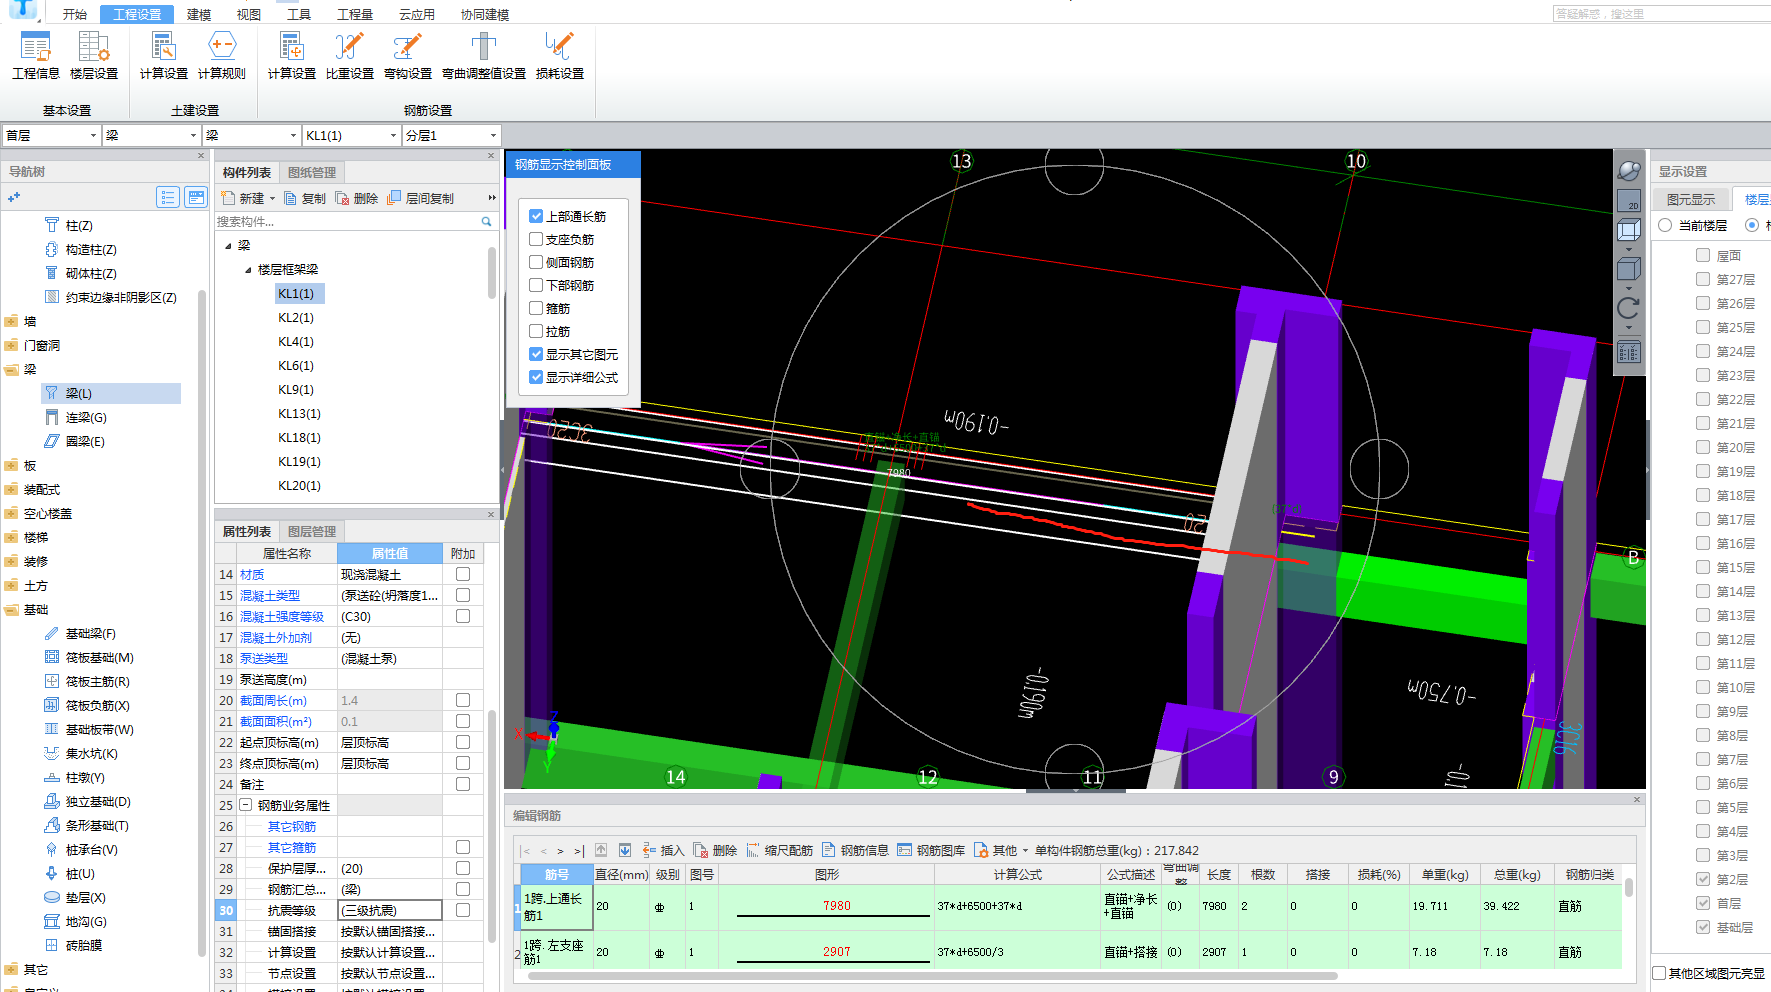Check 拉筋 checkbox
Screen dimensions: 1771x992
tap(536, 331)
